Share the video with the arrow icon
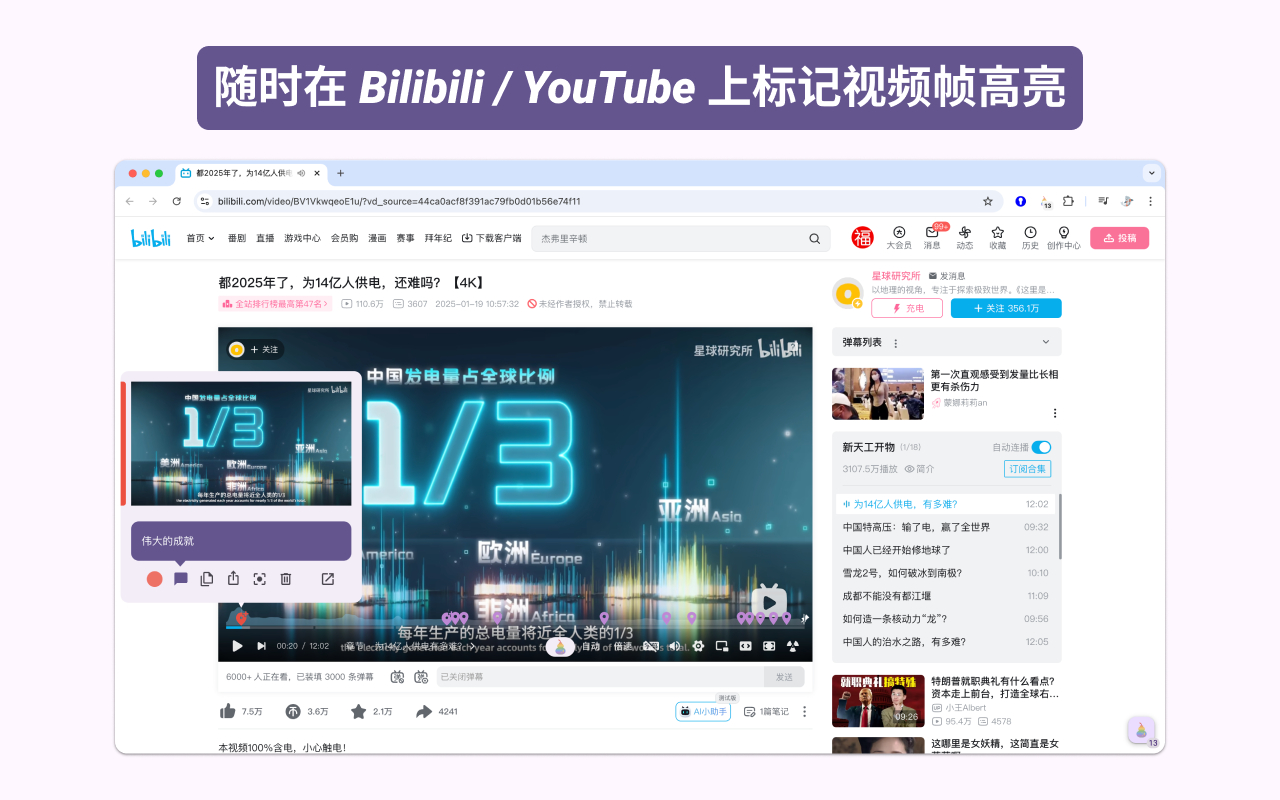Image resolution: width=1280 pixels, height=800 pixels. pyautogui.click(x=424, y=711)
